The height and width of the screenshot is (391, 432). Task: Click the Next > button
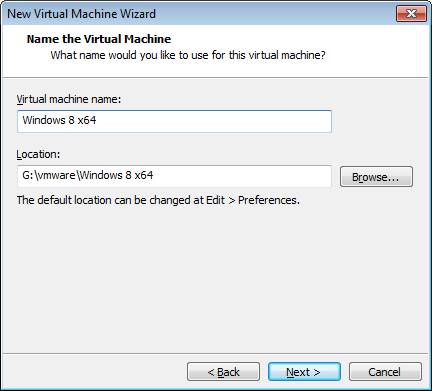tap(304, 372)
